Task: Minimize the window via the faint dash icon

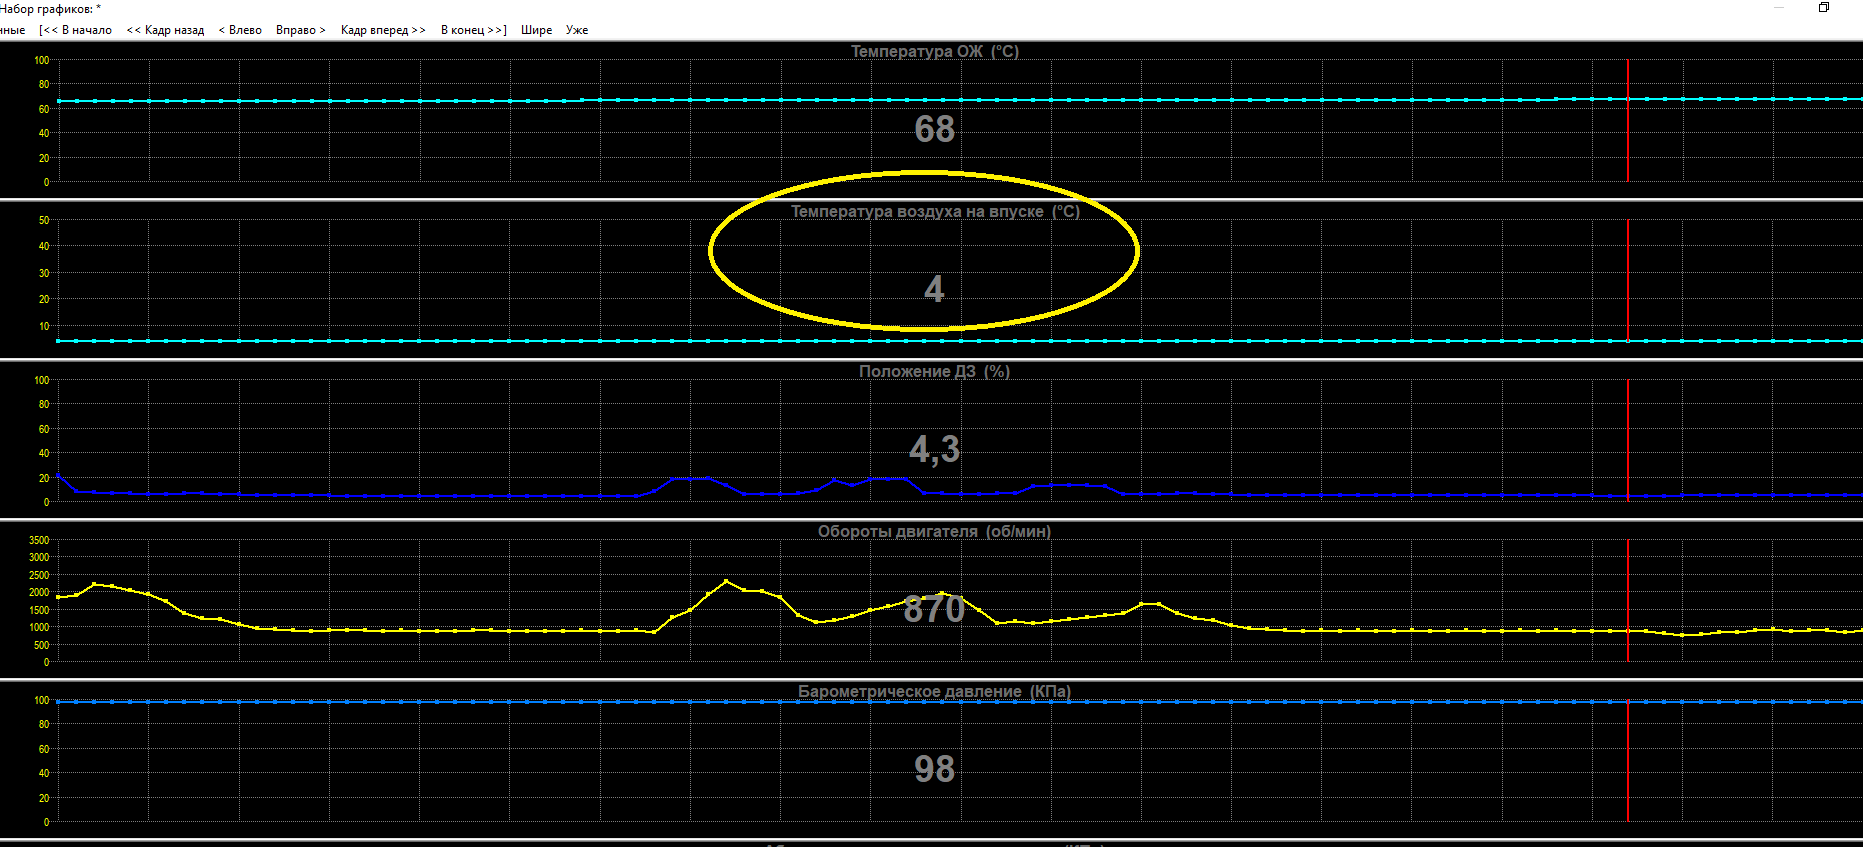Action: pyautogui.click(x=1779, y=7)
